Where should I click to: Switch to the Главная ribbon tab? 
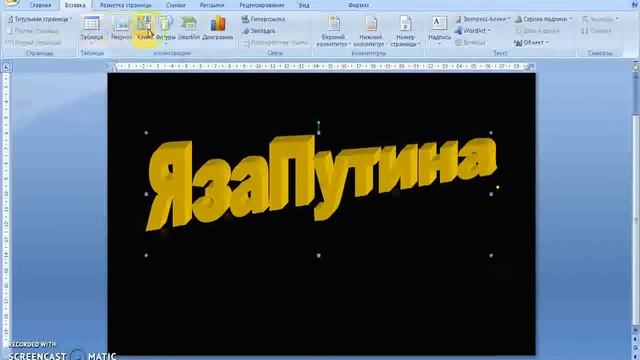40,5
